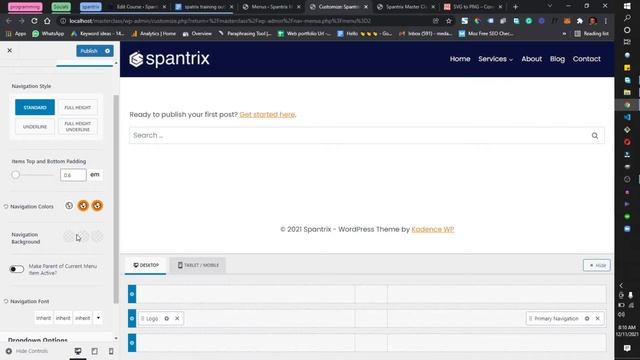Hide the header builder panel
640x360 pixels.
pos(597,265)
